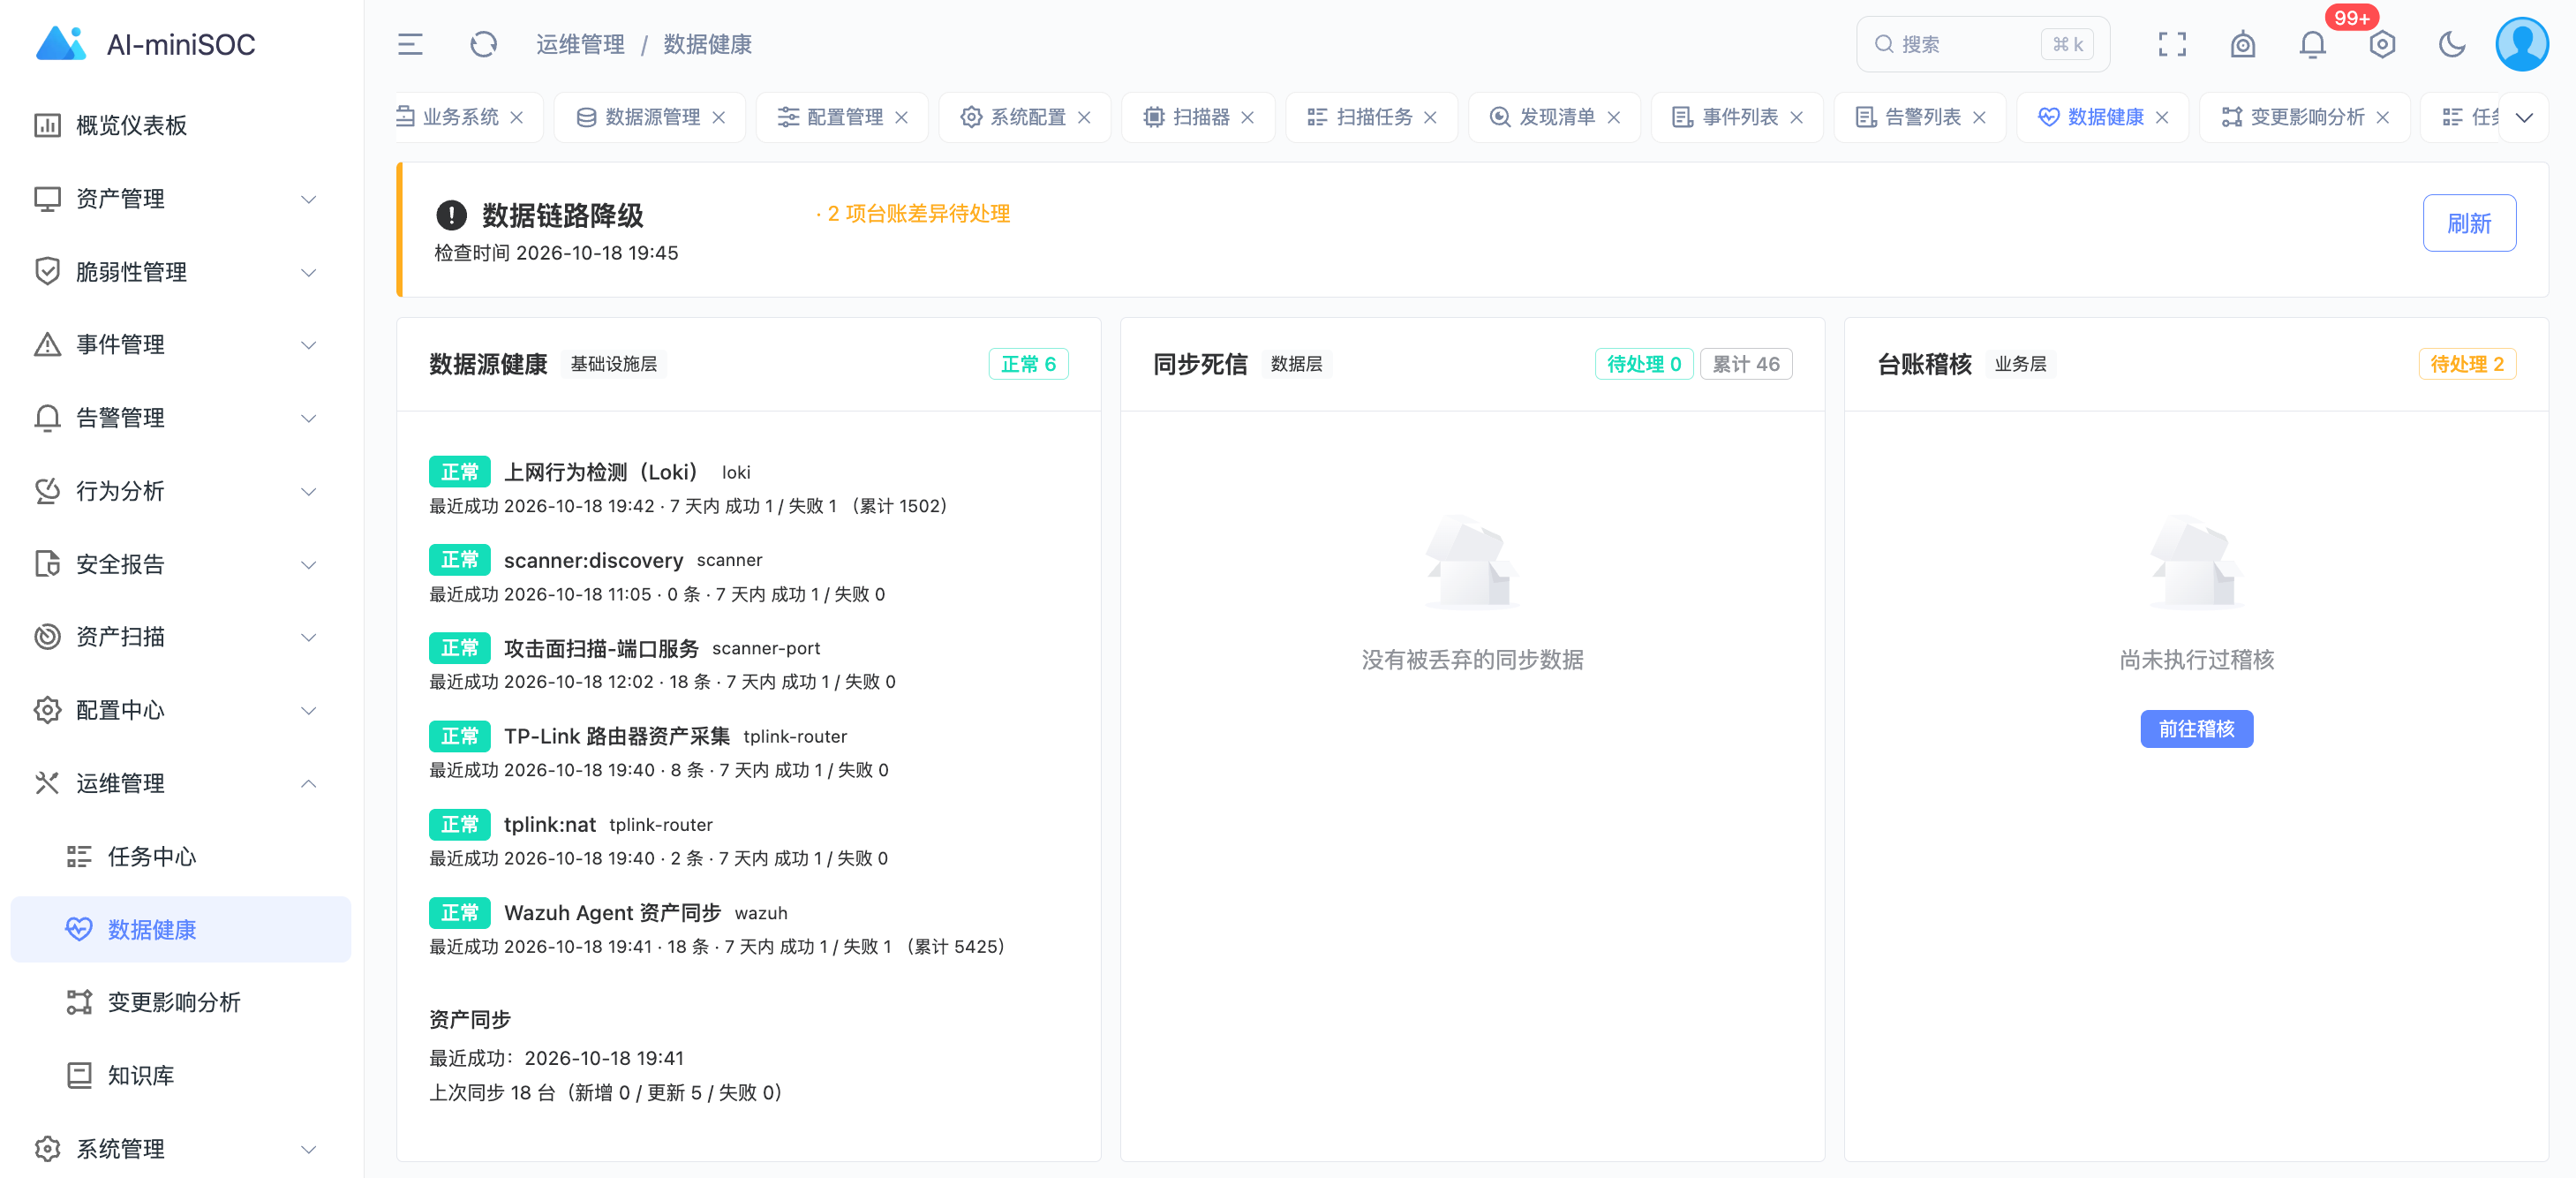Click the page reload icon
Viewport: 2576px width, 1178px height.
pyautogui.click(x=484, y=44)
